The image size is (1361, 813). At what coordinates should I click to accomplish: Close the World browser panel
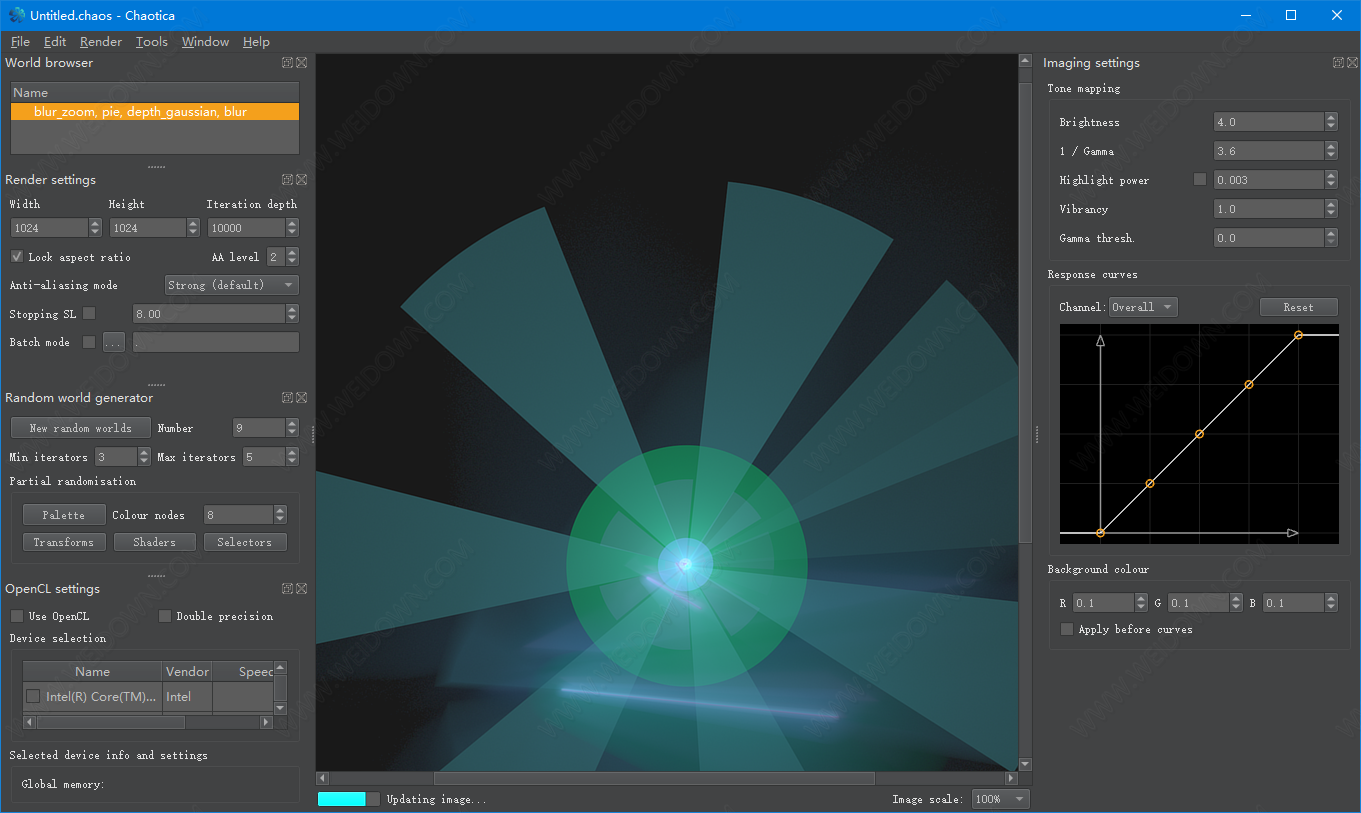302,62
